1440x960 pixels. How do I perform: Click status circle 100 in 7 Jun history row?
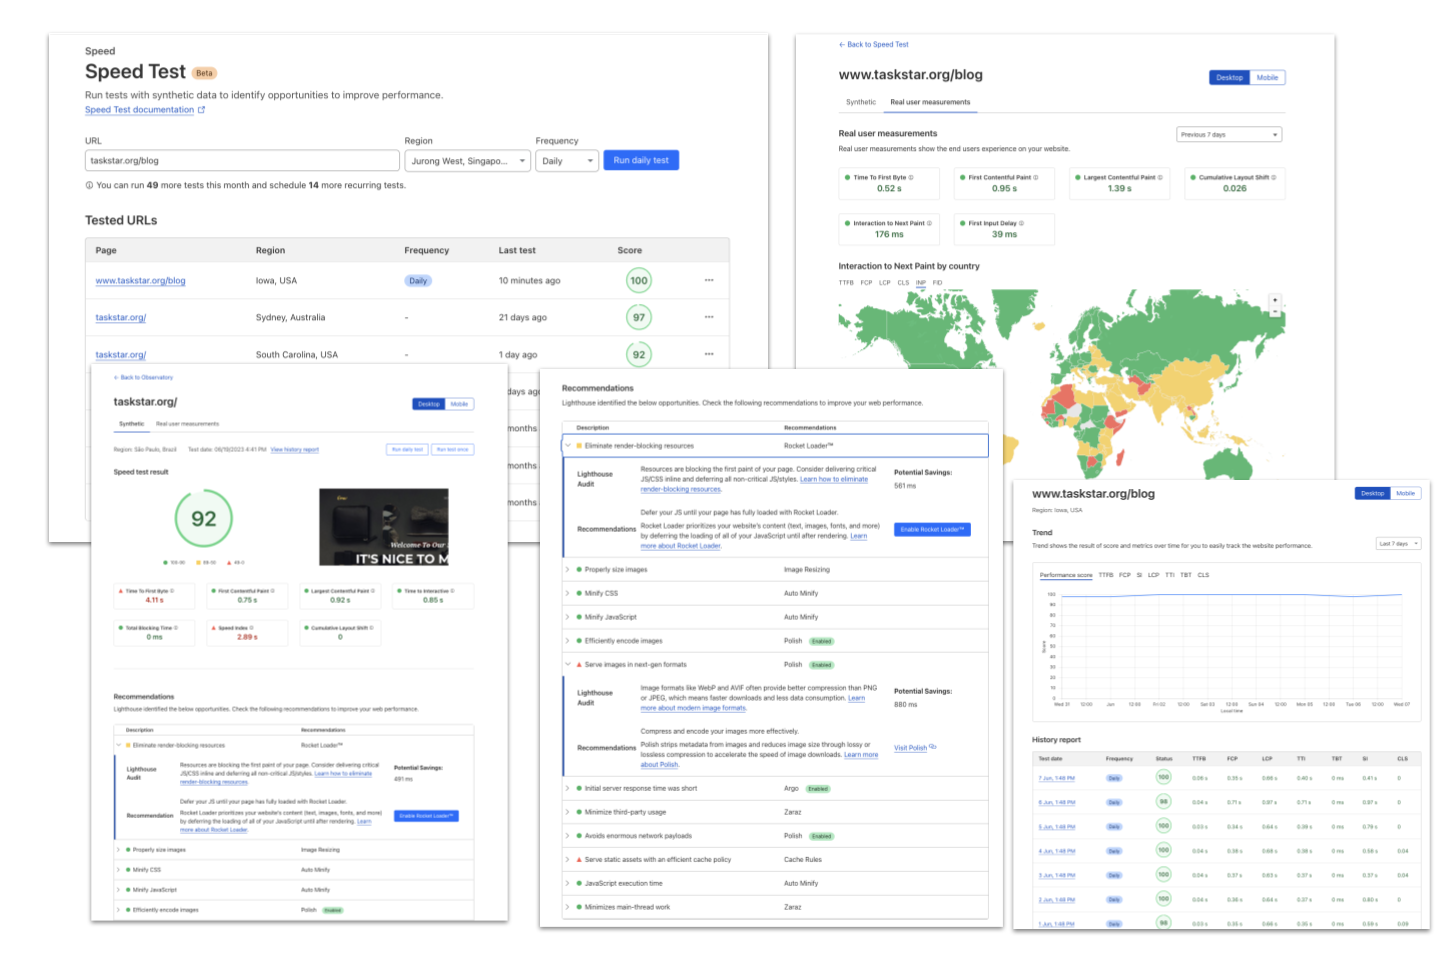tap(1164, 777)
